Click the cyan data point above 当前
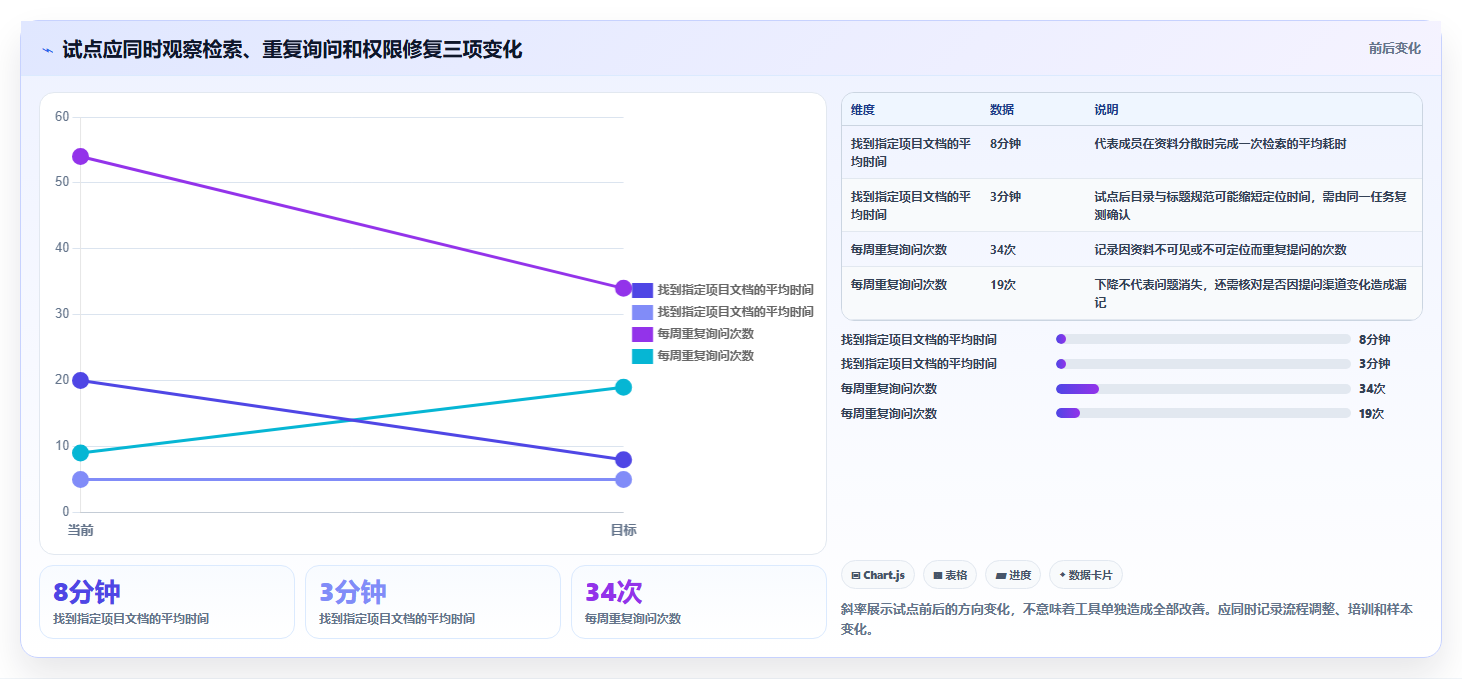 click(80, 453)
